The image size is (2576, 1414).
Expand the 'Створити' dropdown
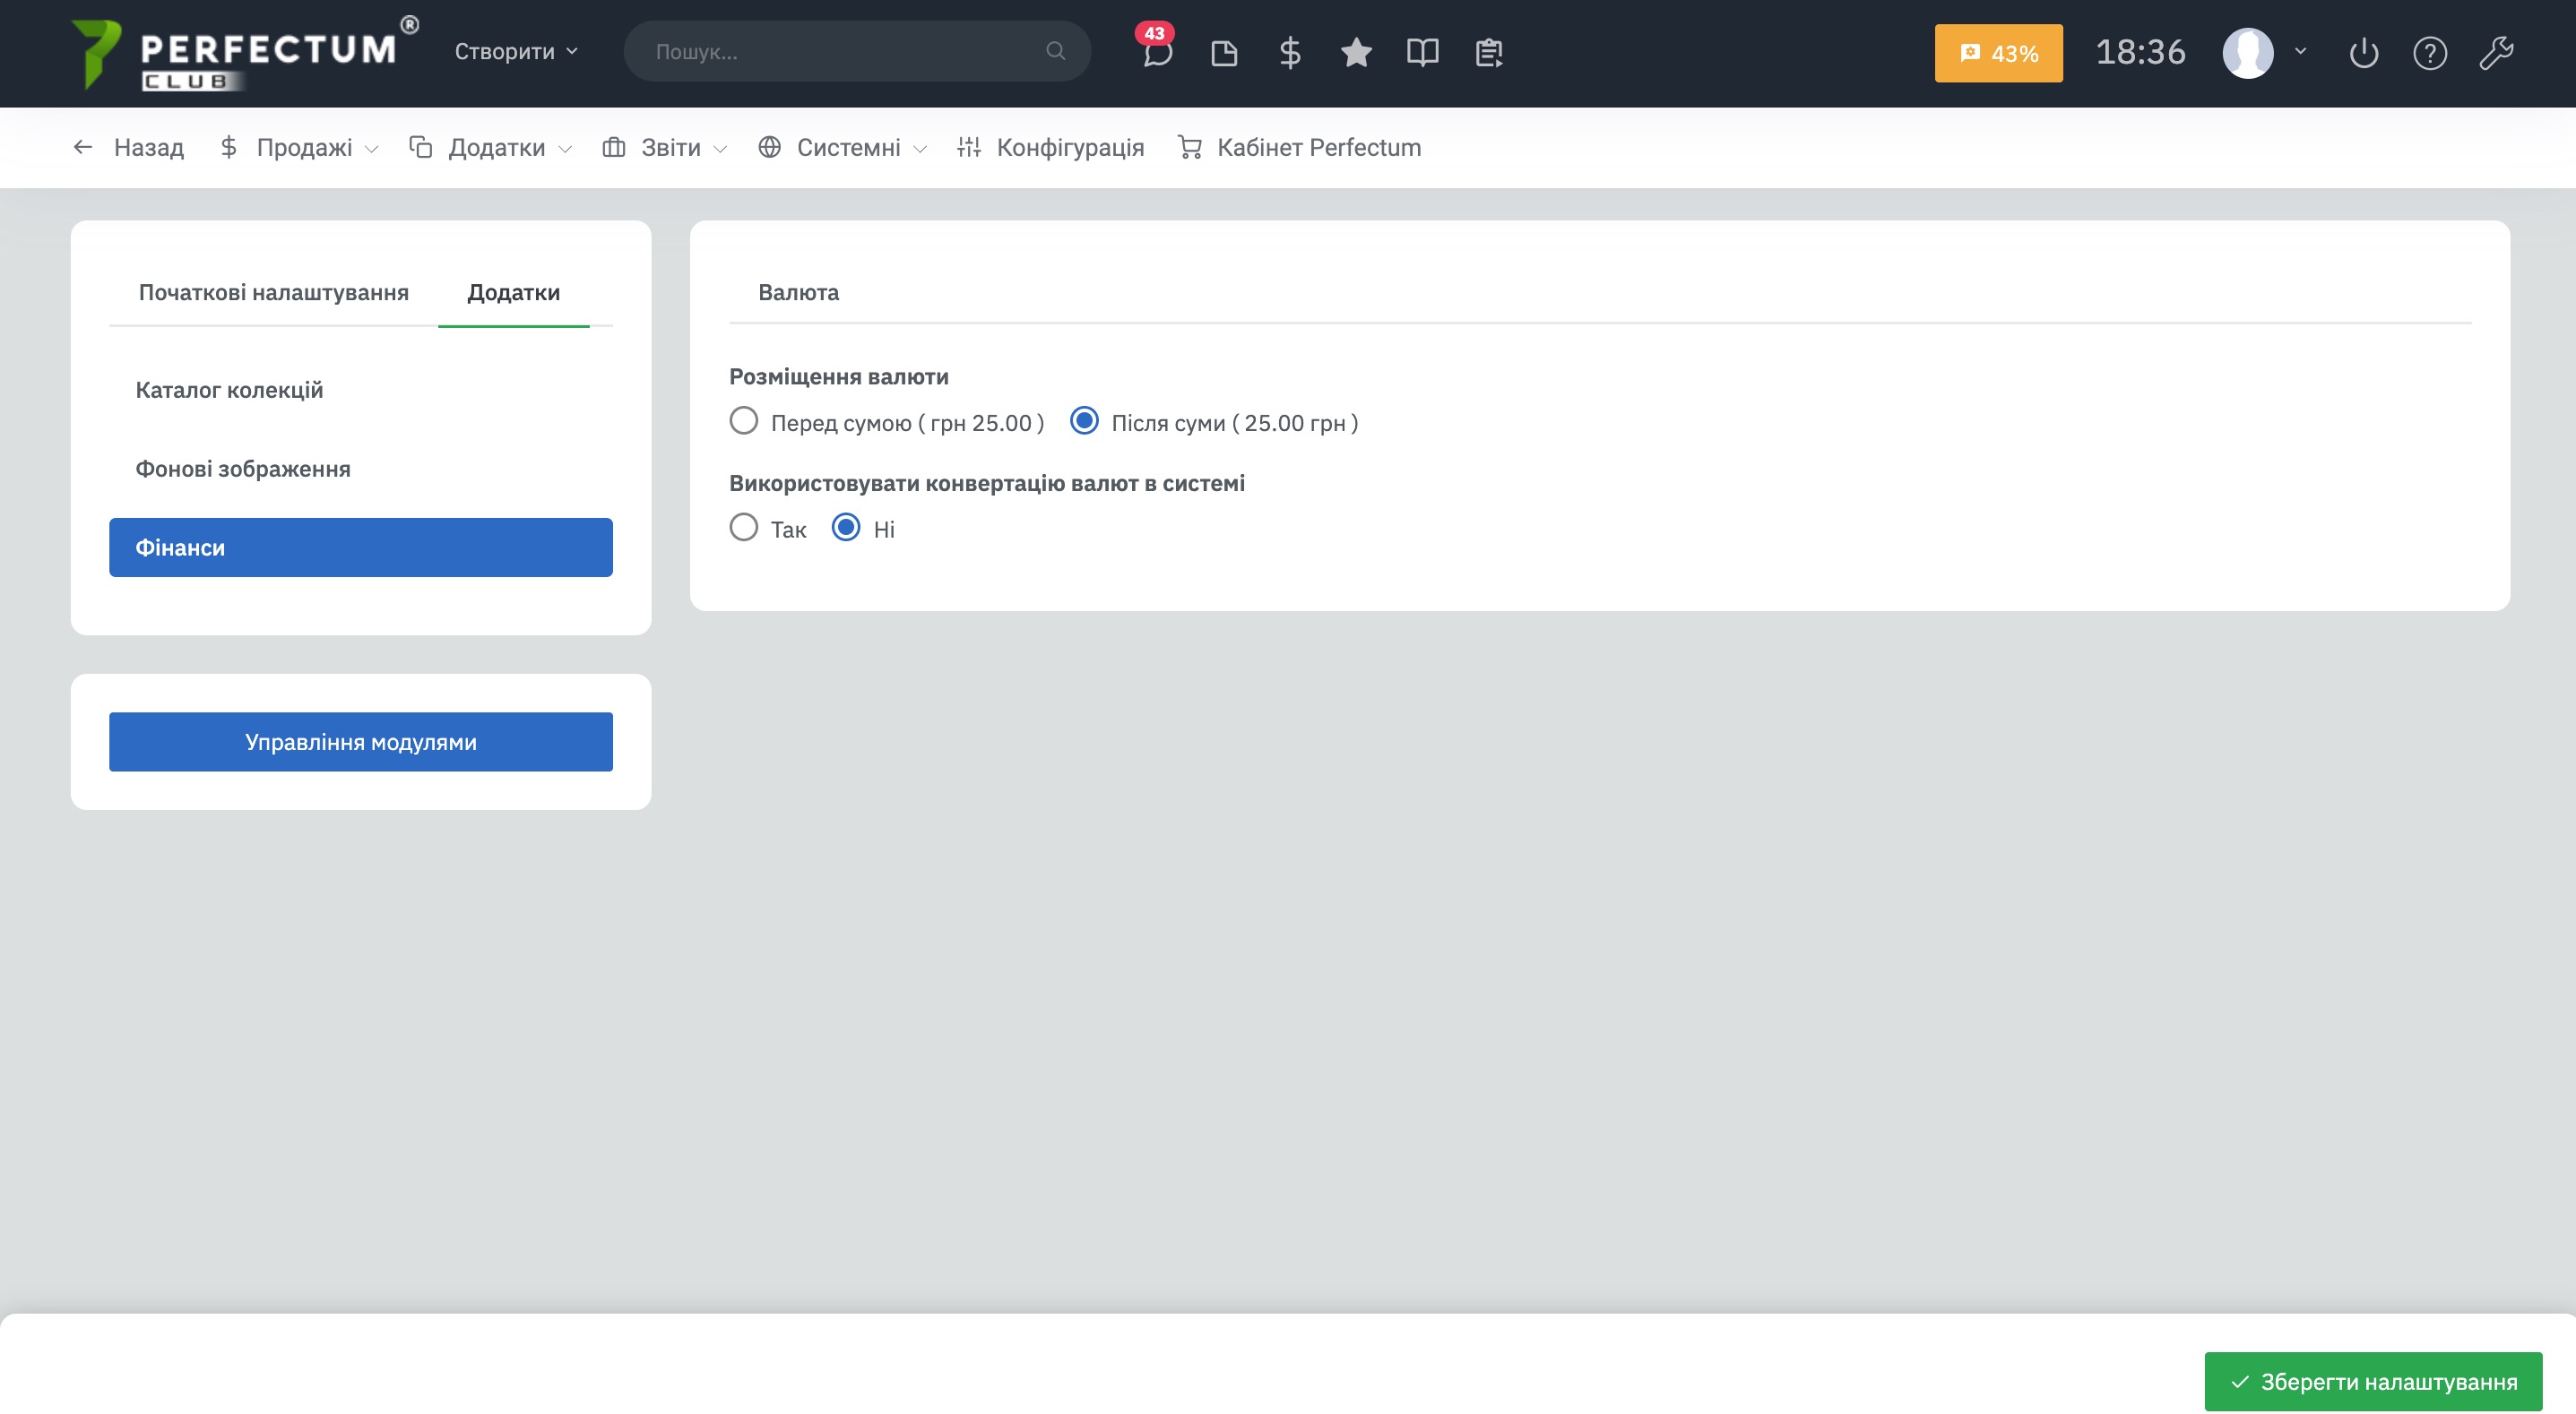pyautogui.click(x=516, y=51)
